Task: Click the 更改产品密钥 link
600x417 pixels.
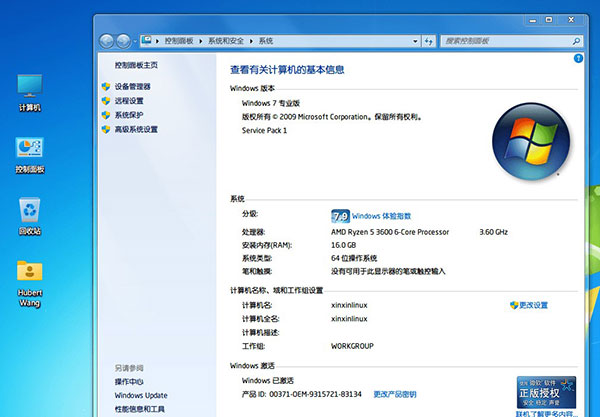Action: [x=394, y=394]
